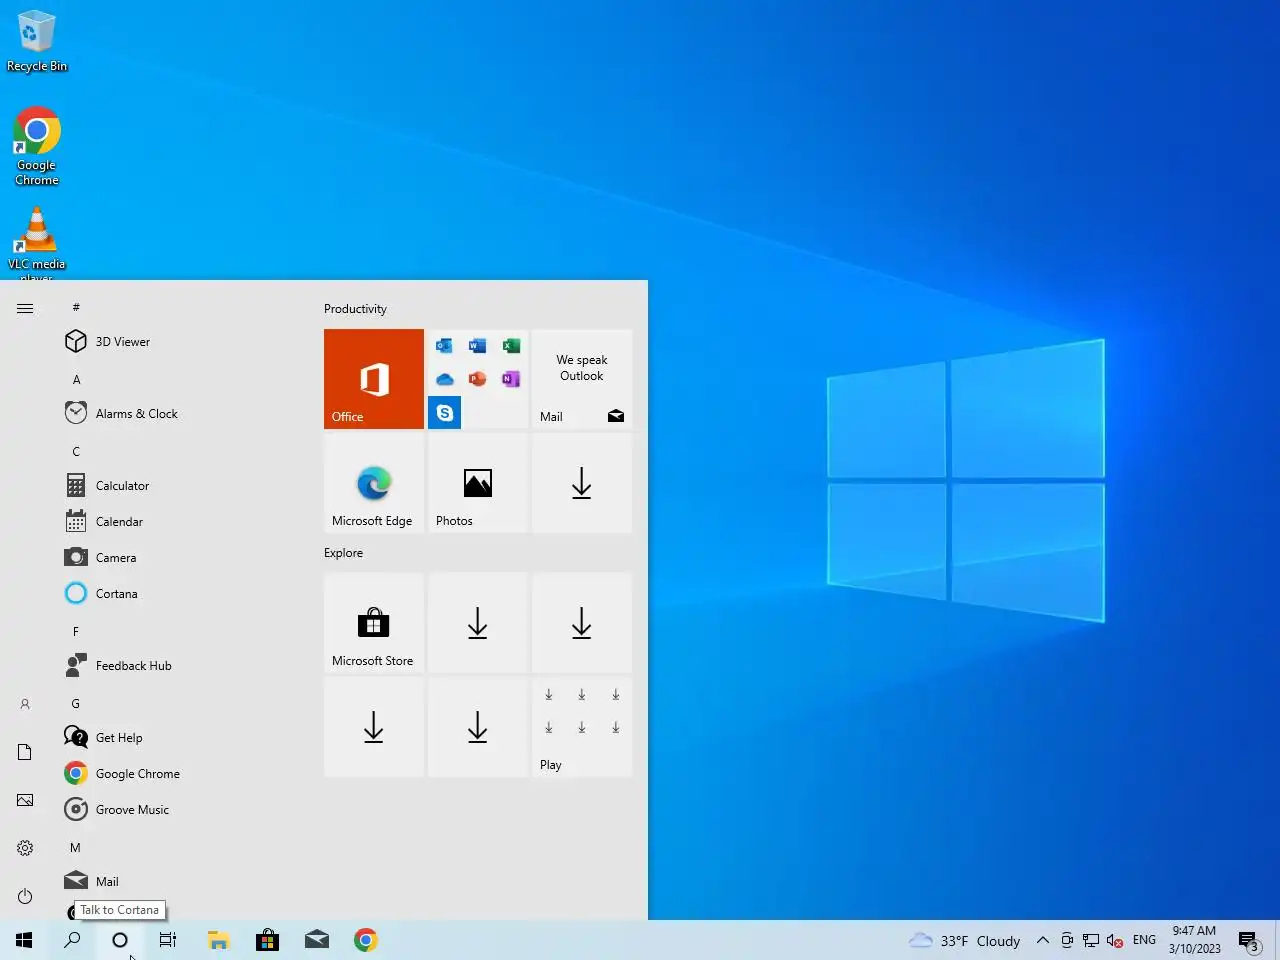Click the Explore group title
Screen dimensions: 1280x960
(343, 553)
